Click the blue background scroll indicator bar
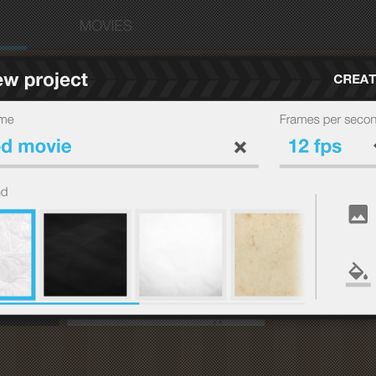This screenshot has height=376, width=376. click(69, 303)
